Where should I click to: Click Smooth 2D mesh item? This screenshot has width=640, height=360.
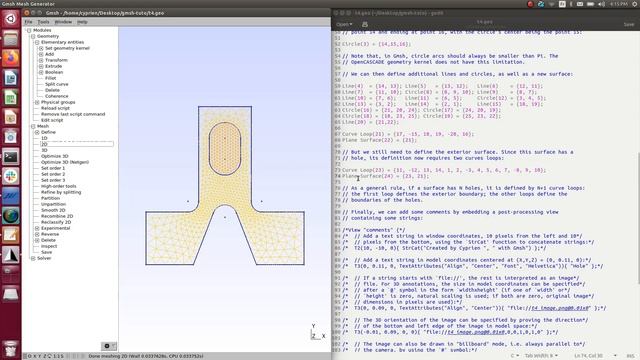(x=53, y=210)
